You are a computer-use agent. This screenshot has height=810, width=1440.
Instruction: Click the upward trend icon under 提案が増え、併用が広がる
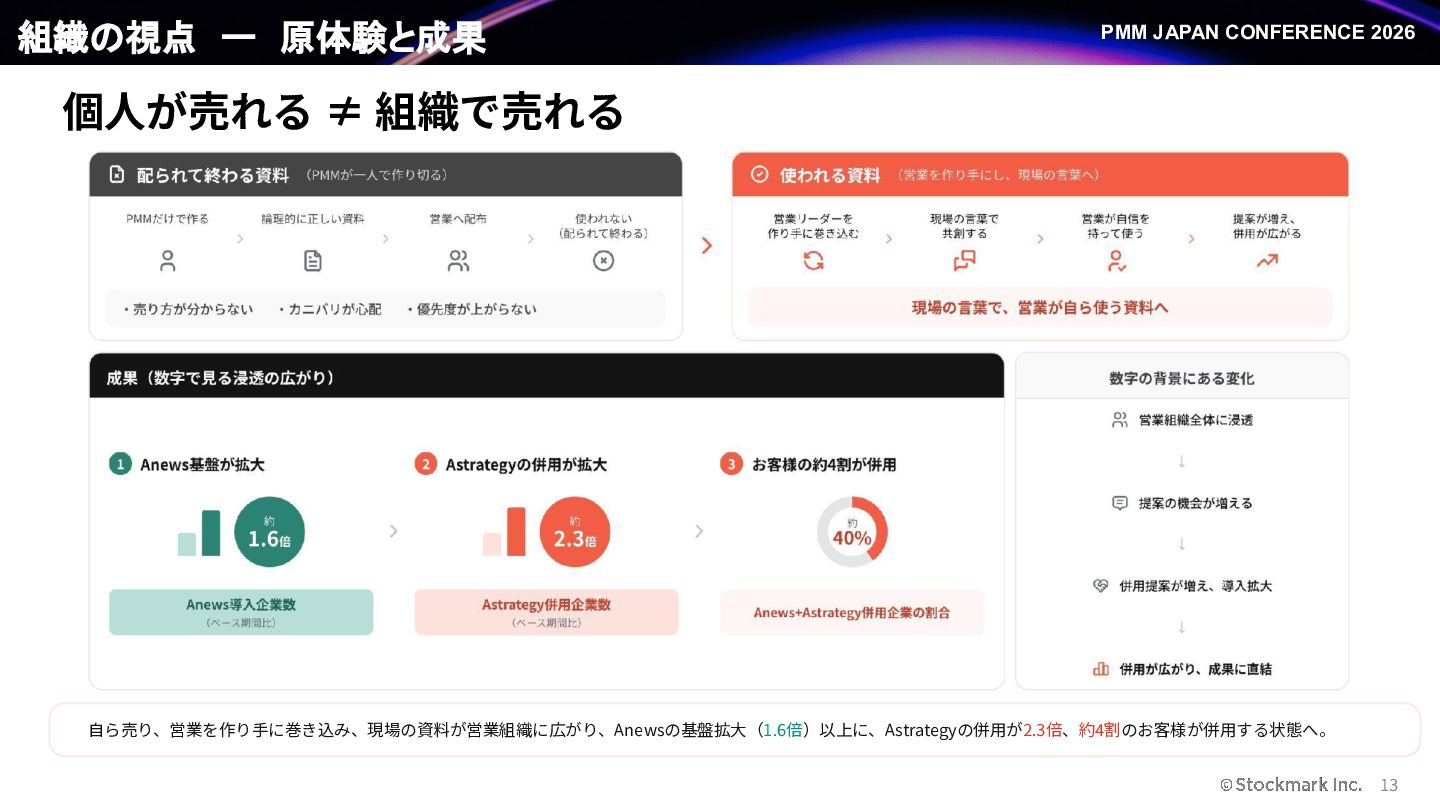pyautogui.click(x=1267, y=261)
